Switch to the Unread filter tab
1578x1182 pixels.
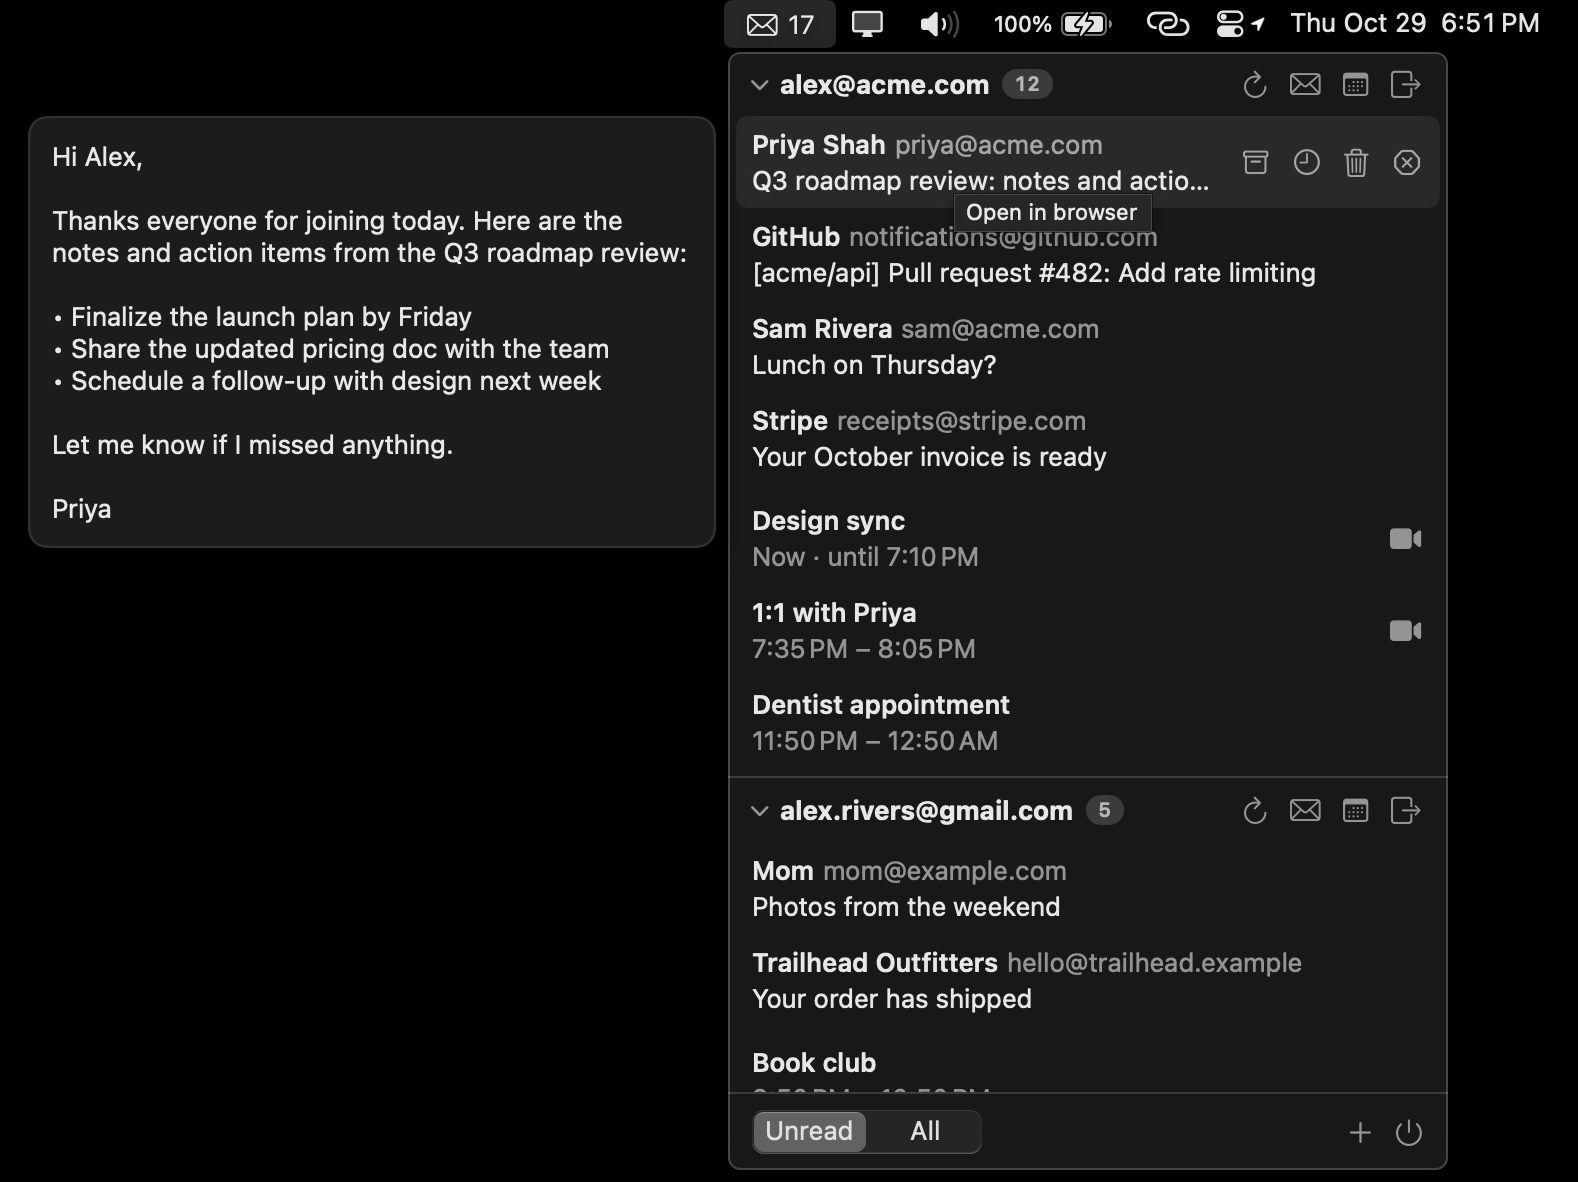(x=809, y=1131)
